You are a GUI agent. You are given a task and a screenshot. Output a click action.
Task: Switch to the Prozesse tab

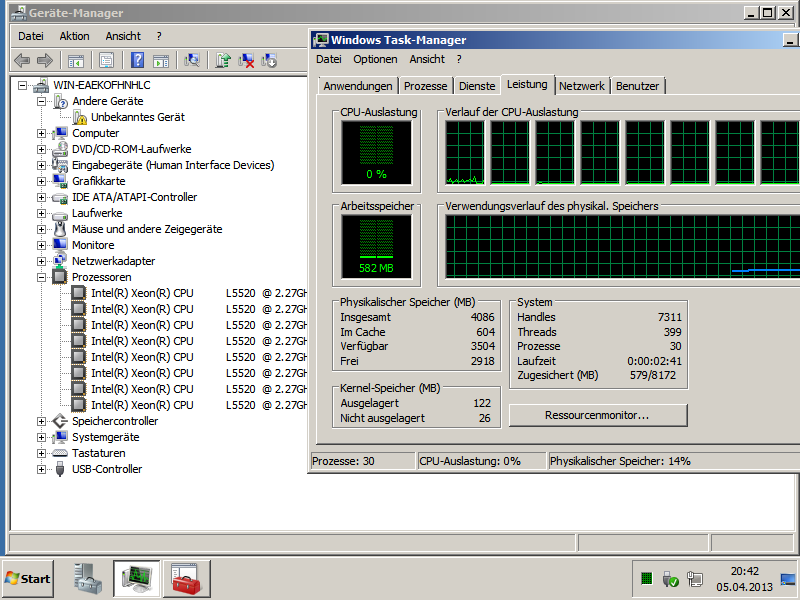click(x=426, y=86)
